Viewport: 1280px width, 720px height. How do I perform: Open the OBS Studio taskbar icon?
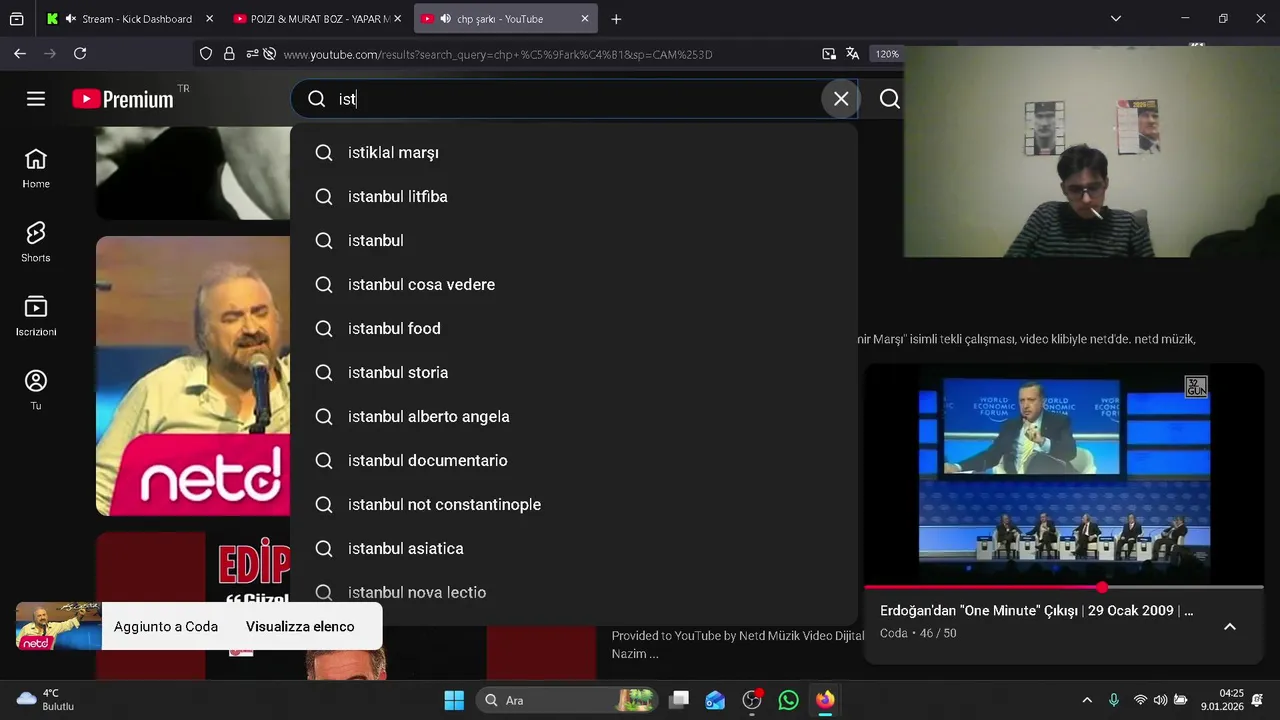(x=752, y=700)
